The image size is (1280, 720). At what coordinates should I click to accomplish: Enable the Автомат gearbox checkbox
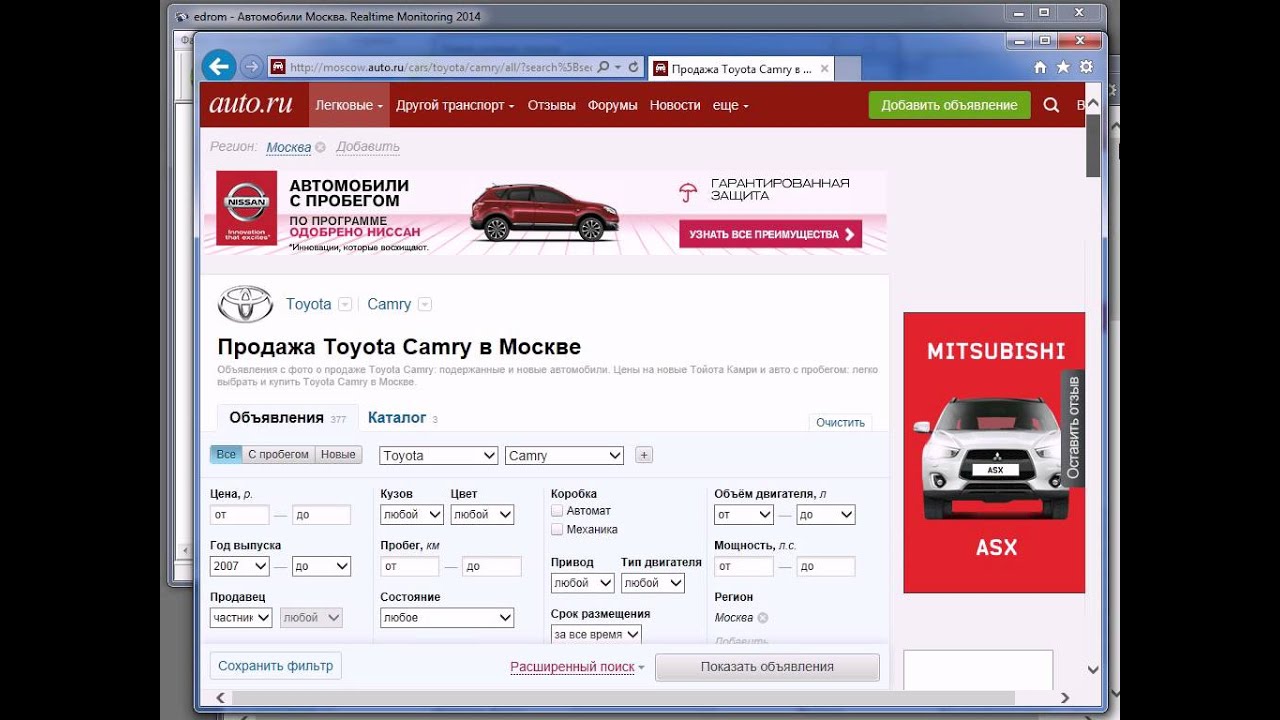click(557, 510)
